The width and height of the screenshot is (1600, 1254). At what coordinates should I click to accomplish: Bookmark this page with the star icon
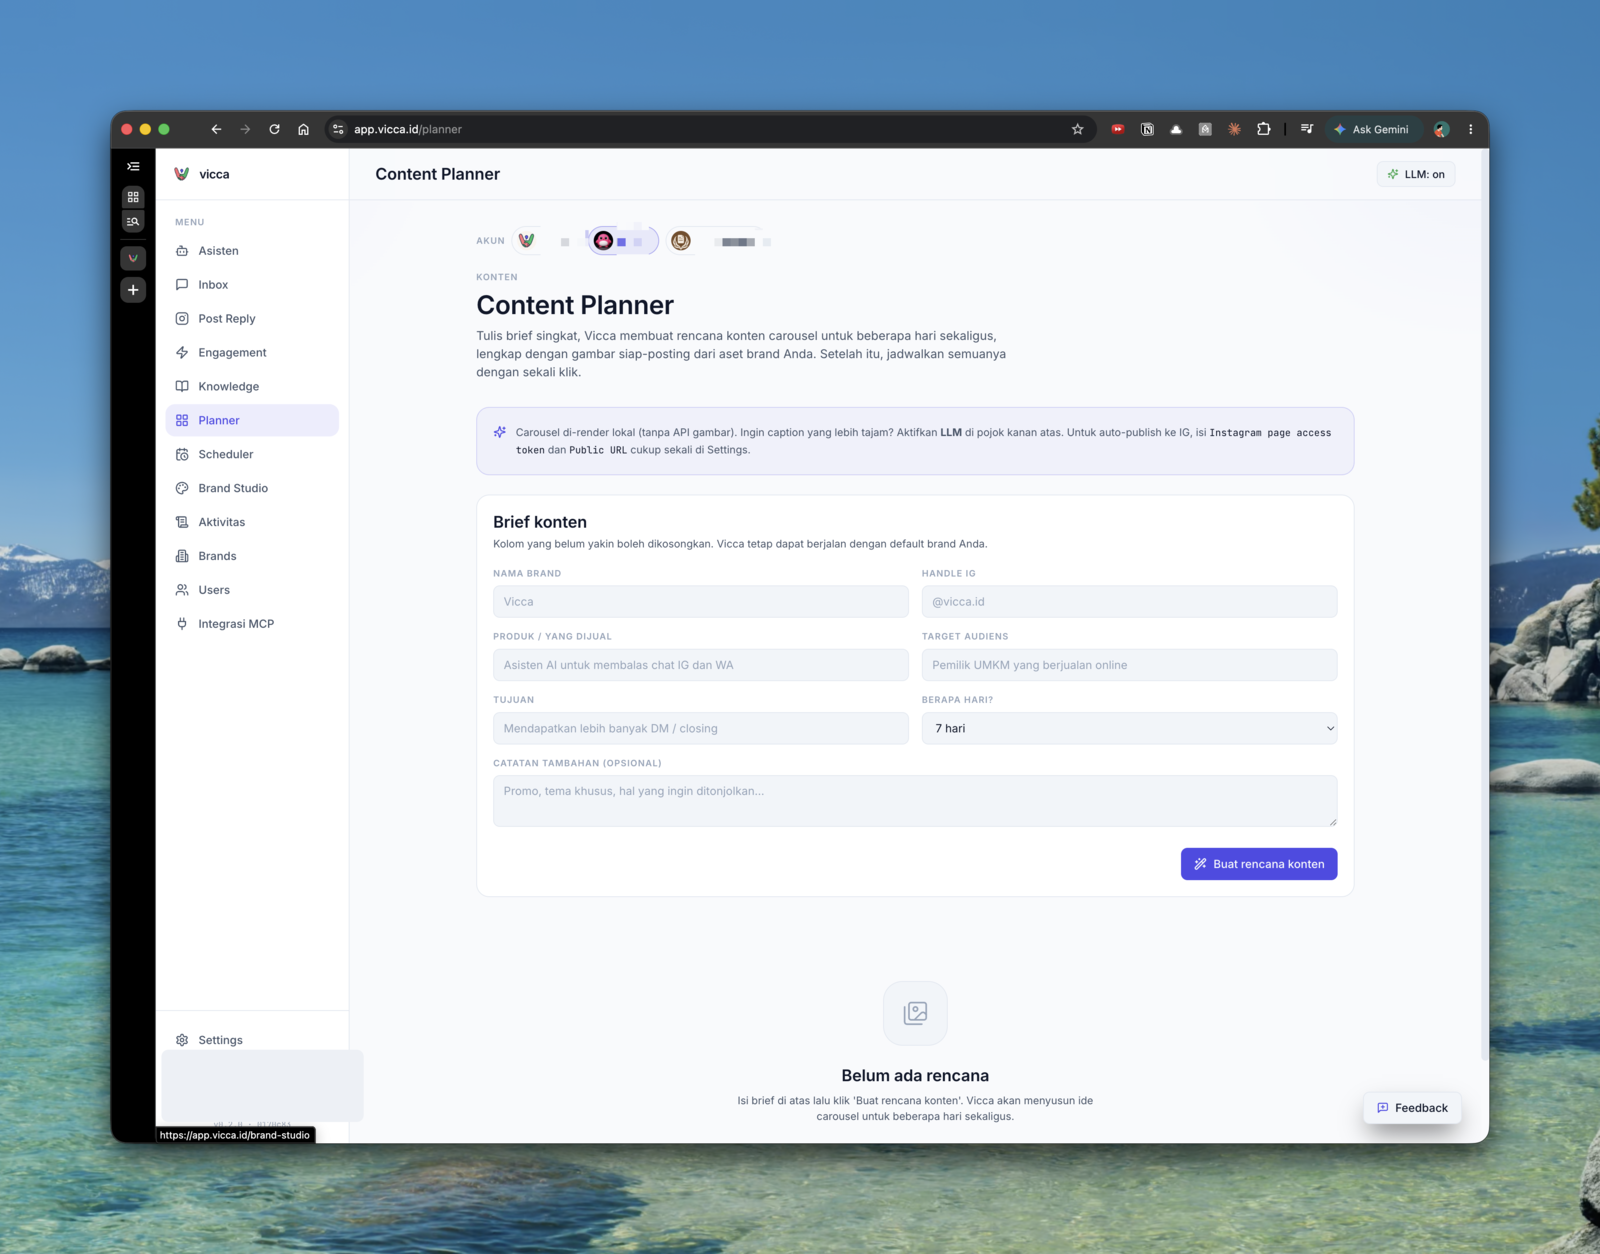(1077, 129)
